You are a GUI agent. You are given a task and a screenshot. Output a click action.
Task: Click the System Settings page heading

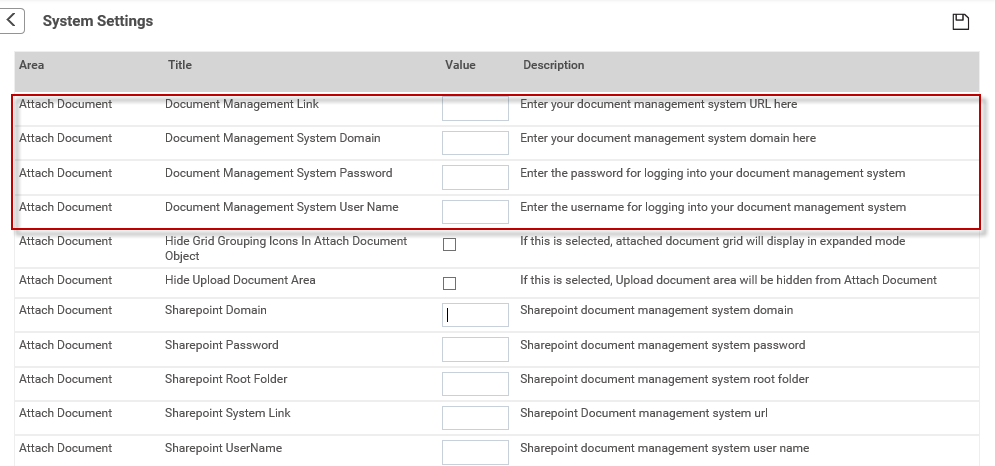[x=98, y=21]
